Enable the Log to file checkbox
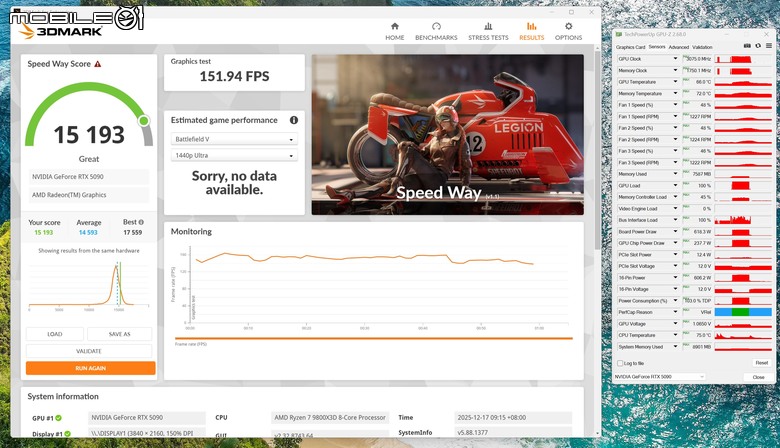Screen dimensions: 780x448 (620, 363)
